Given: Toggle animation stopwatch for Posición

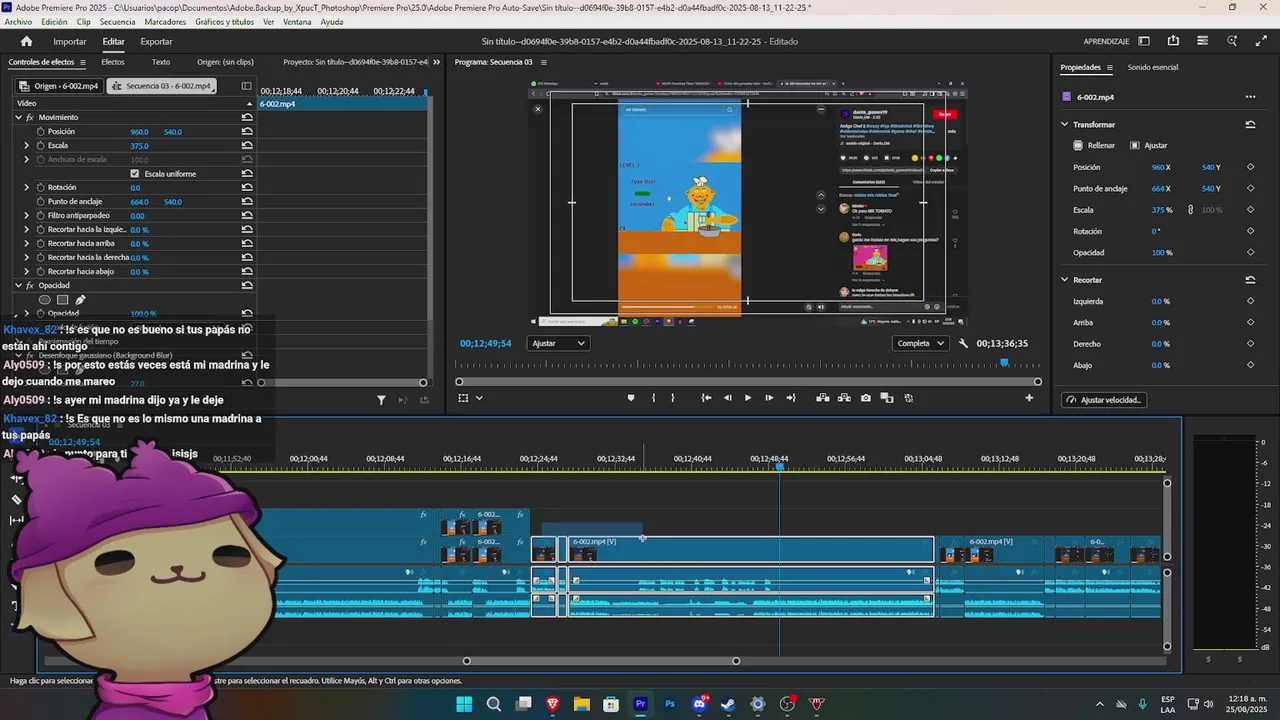Looking at the screenshot, I should point(41,131).
